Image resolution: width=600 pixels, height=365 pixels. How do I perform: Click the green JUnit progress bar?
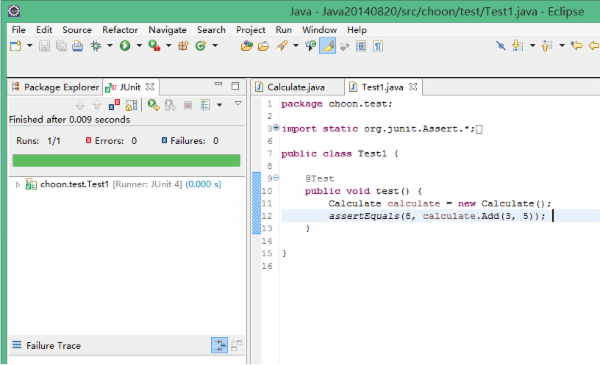point(126,161)
